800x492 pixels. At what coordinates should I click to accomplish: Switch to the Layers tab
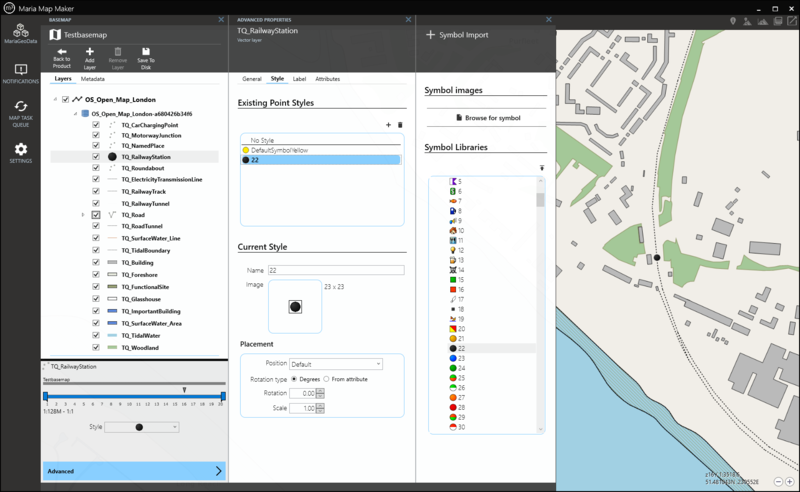point(63,79)
